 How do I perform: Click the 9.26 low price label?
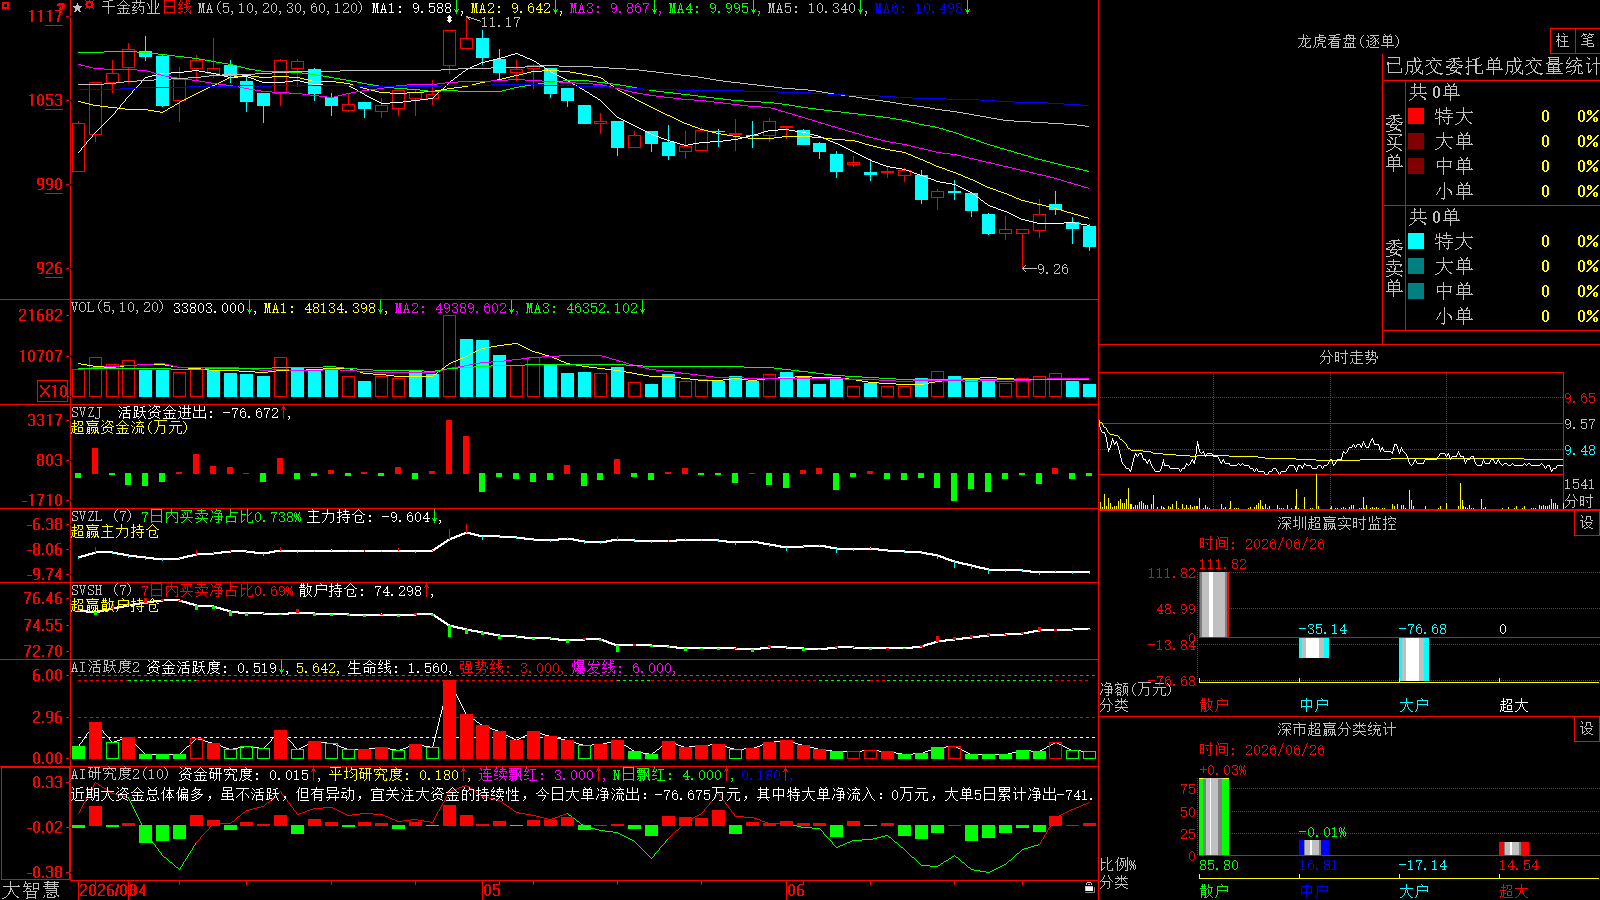pos(1052,269)
